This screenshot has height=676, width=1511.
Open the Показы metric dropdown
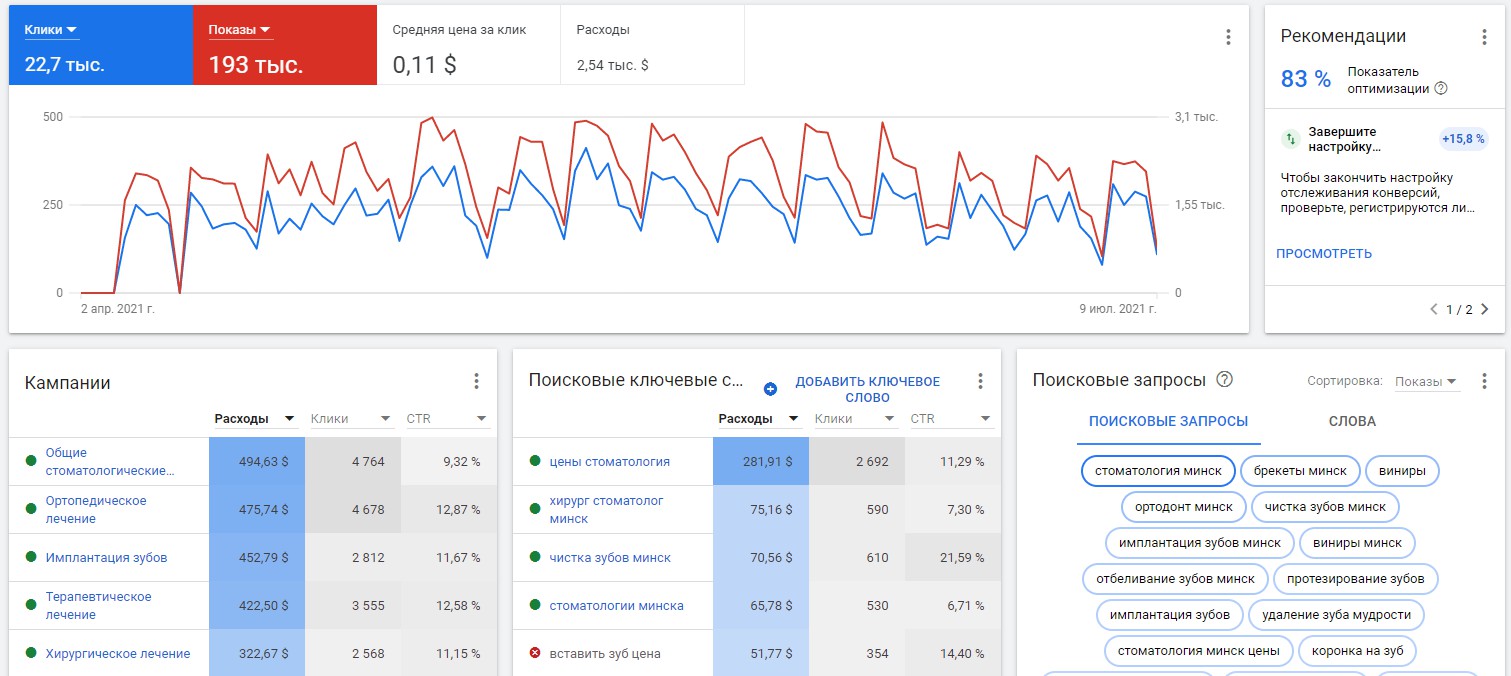pos(240,30)
